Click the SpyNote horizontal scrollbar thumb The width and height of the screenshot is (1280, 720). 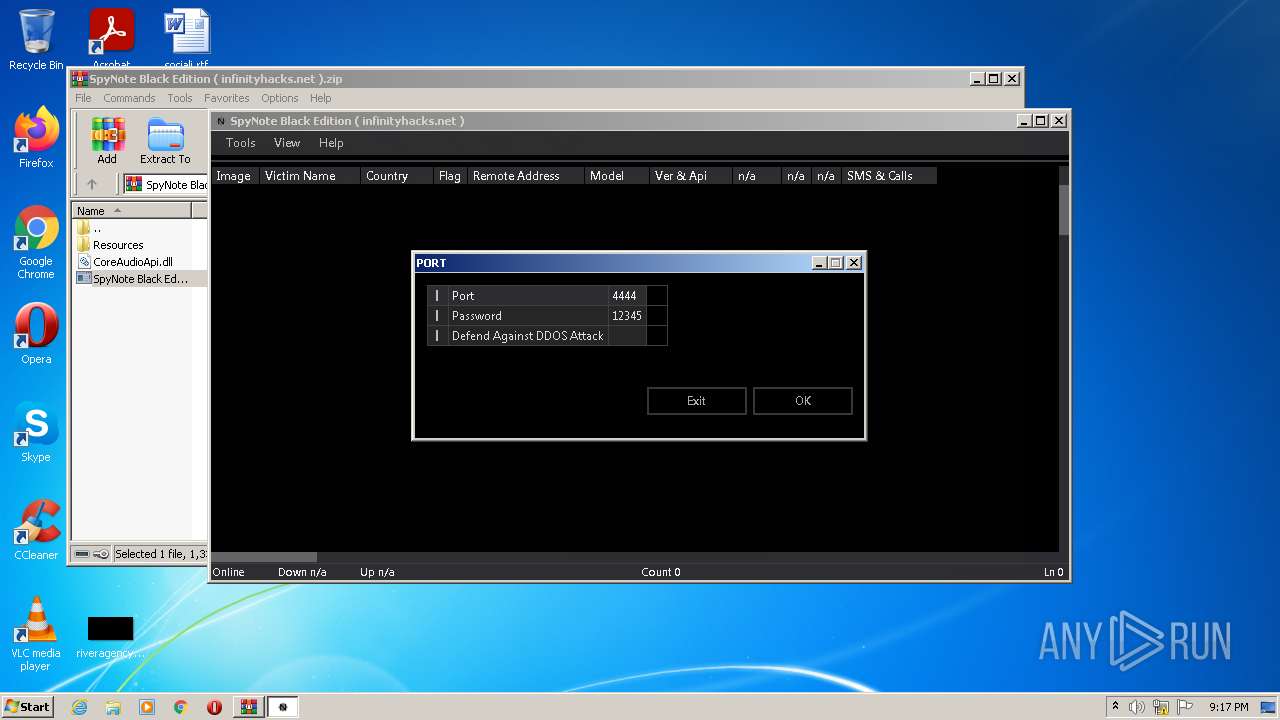click(264, 558)
